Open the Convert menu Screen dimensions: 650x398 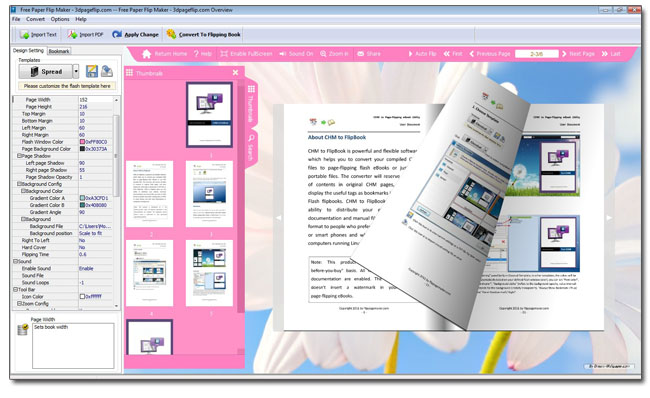pos(35,19)
